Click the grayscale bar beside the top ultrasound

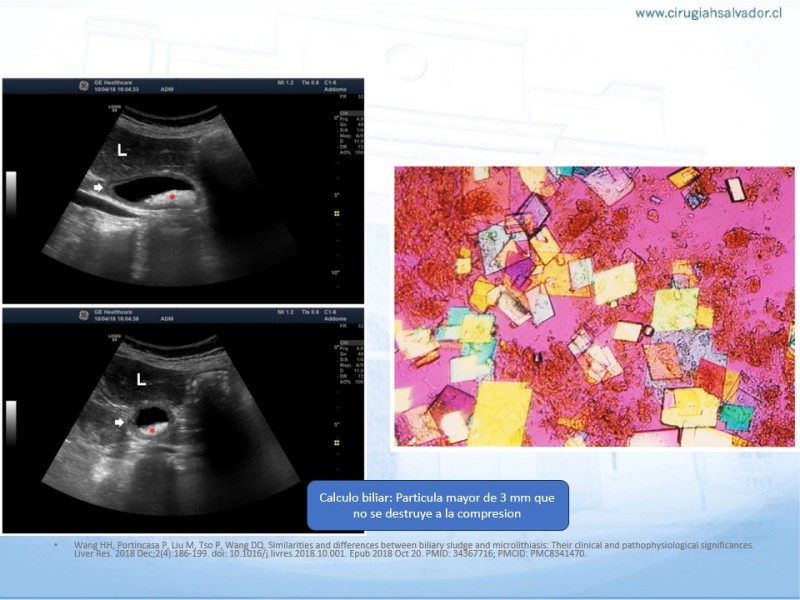point(11,193)
